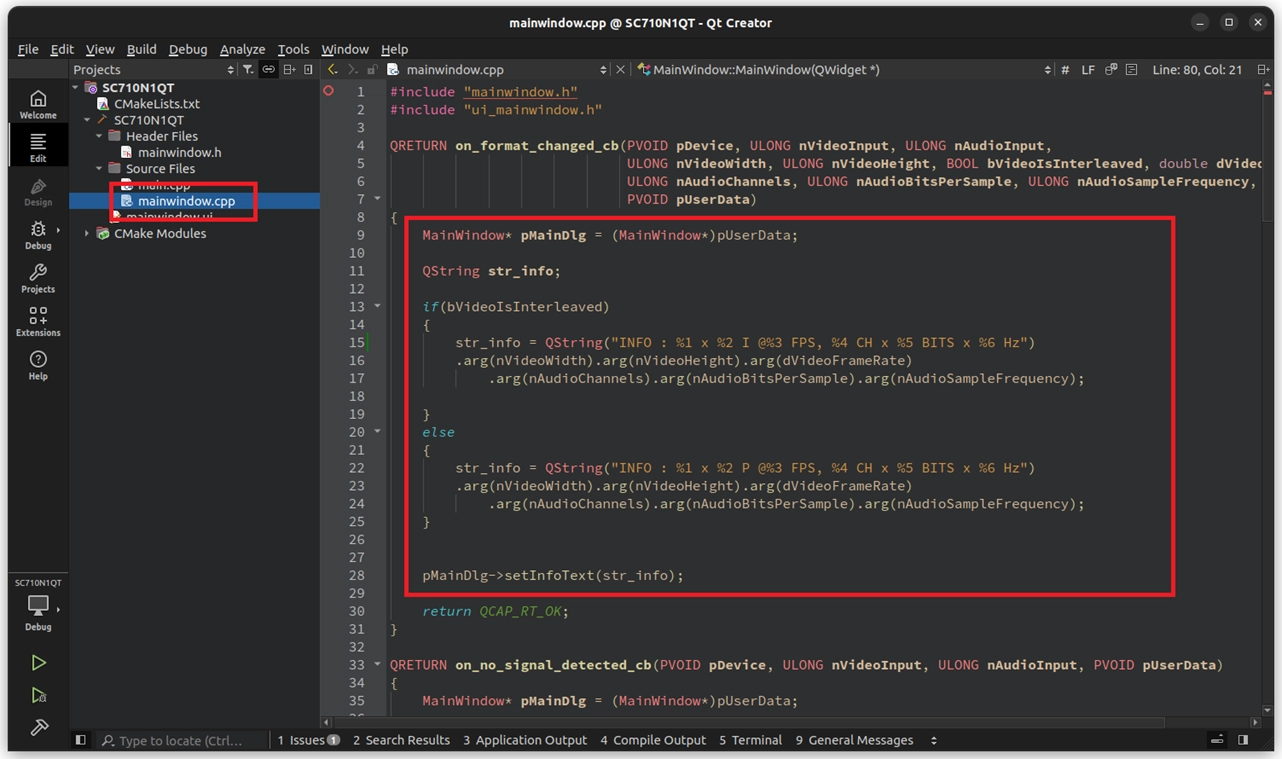Open the project tree filter icon
This screenshot has width=1282, height=759.
pyautogui.click(x=248, y=69)
